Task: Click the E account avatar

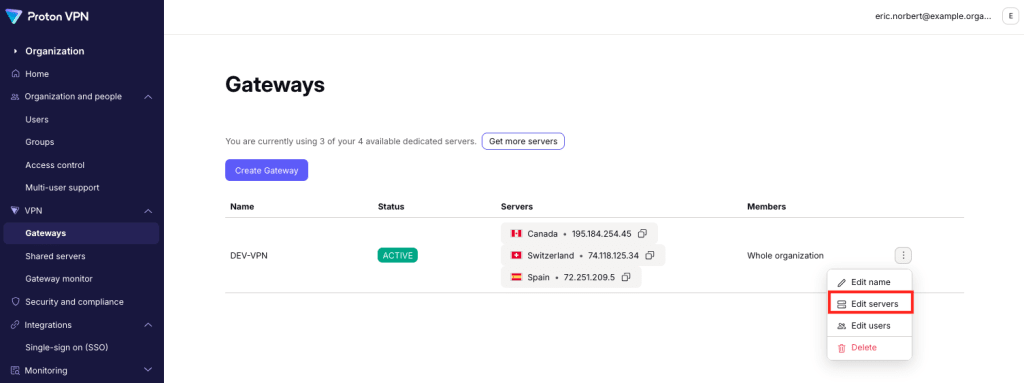Action: click(1011, 17)
